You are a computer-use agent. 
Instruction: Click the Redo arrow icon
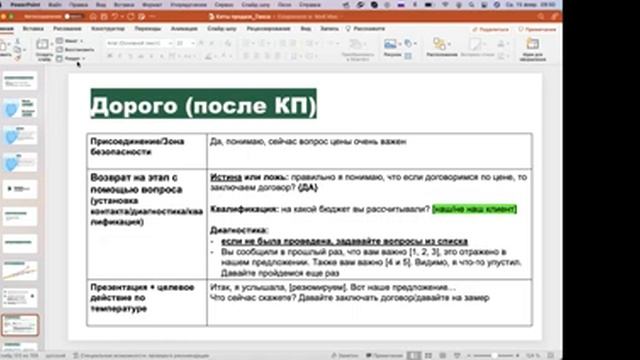(131, 17)
